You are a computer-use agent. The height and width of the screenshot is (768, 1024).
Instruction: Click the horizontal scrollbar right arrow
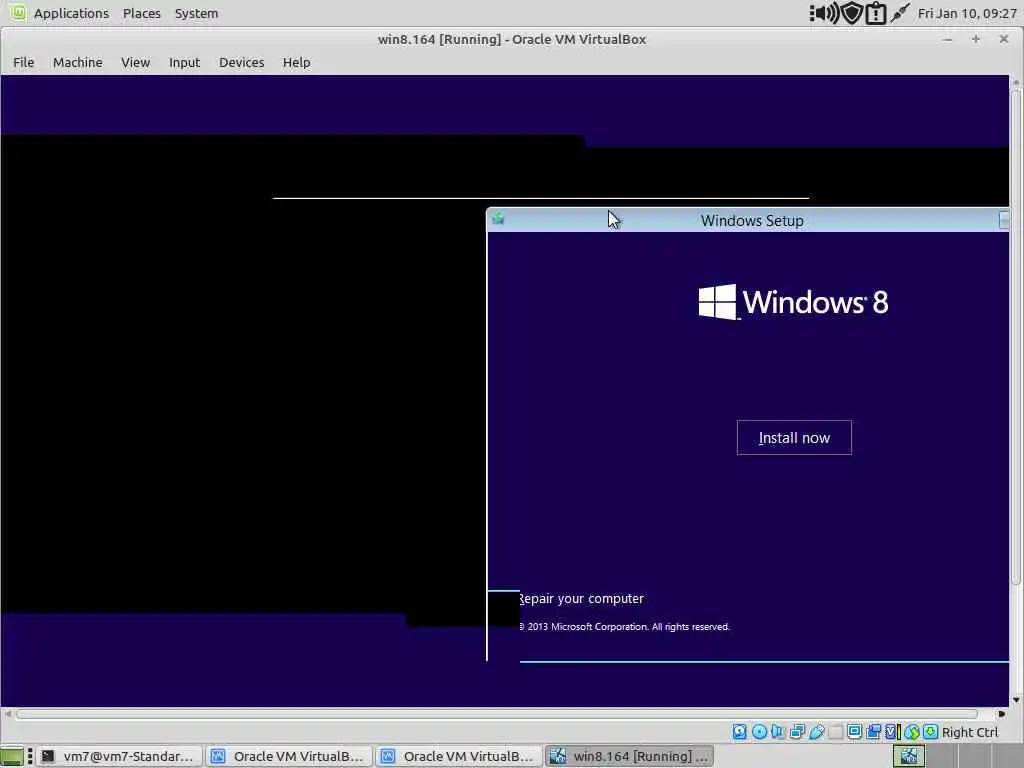click(1002, 714)
